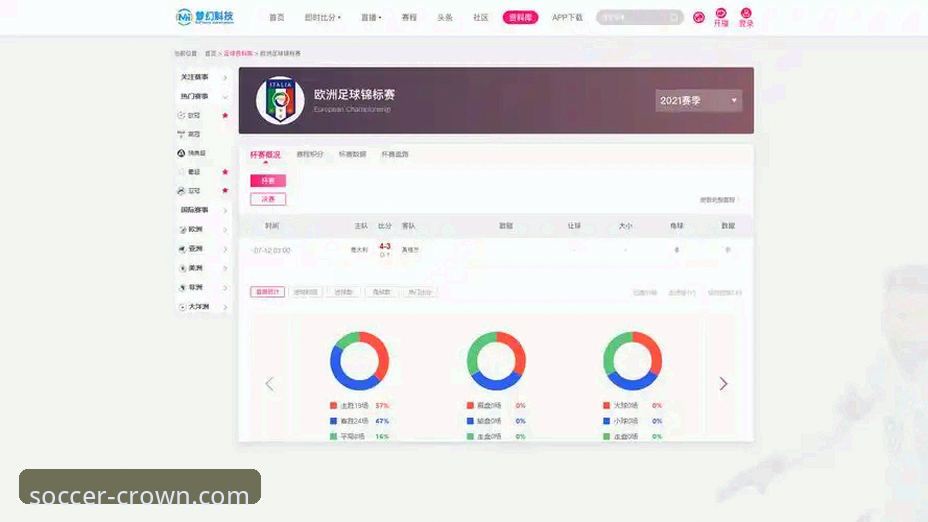The height and width of the screenshot is (522, 928).
Task: Click the black triangle league icon in the sidebar
Action: point(181,153)
